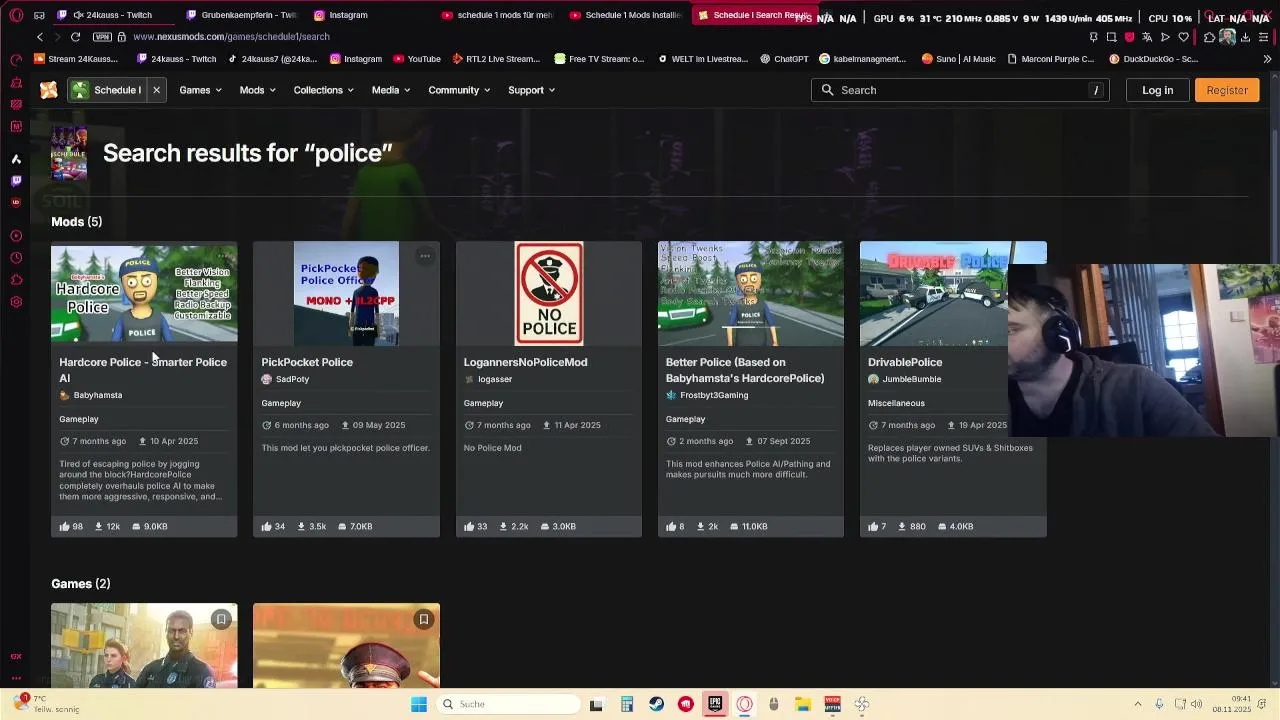Open the YouTube bookmark
The image size is (1280, 720).
[415, 59]
